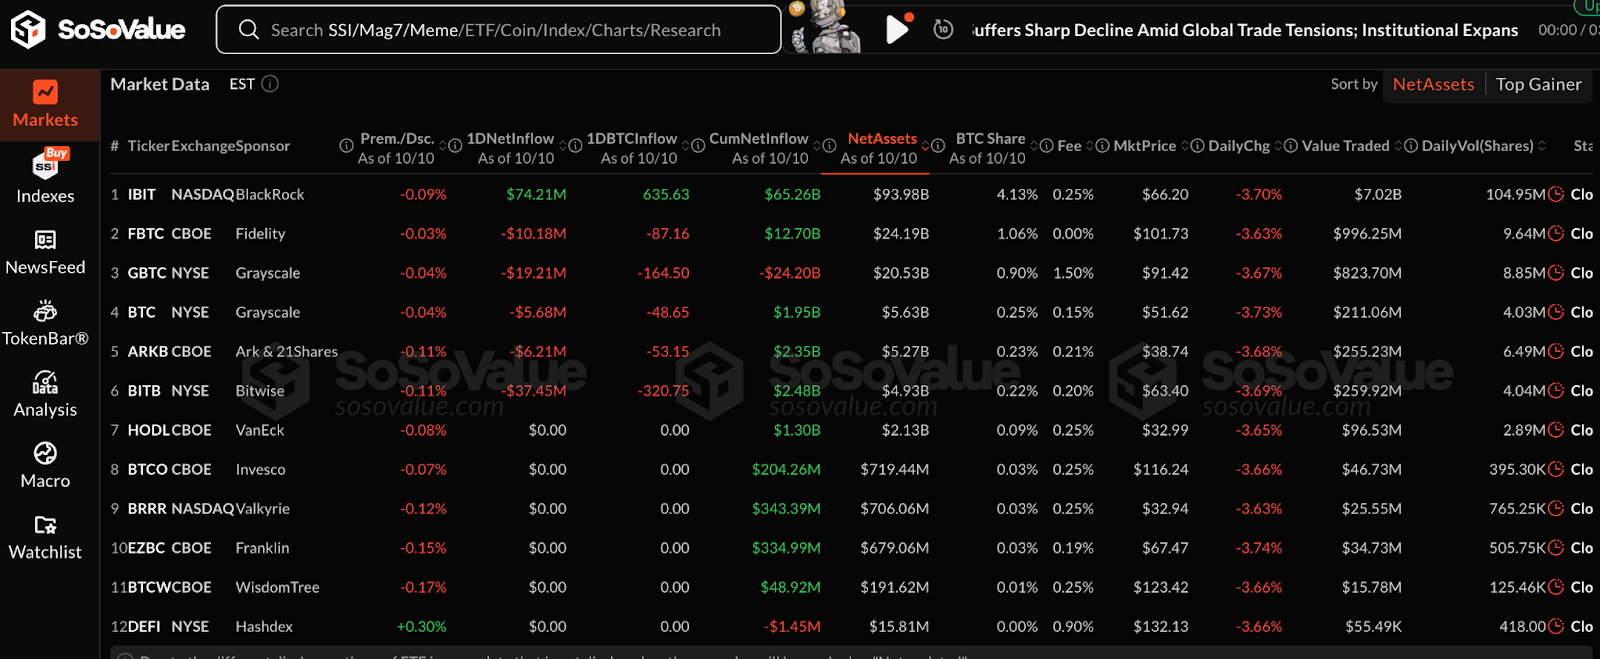Show the info tooltip for 1DNetInflow column
Image resolution: width=1600 pixels, height=659 pixels.
pos(455,146)
